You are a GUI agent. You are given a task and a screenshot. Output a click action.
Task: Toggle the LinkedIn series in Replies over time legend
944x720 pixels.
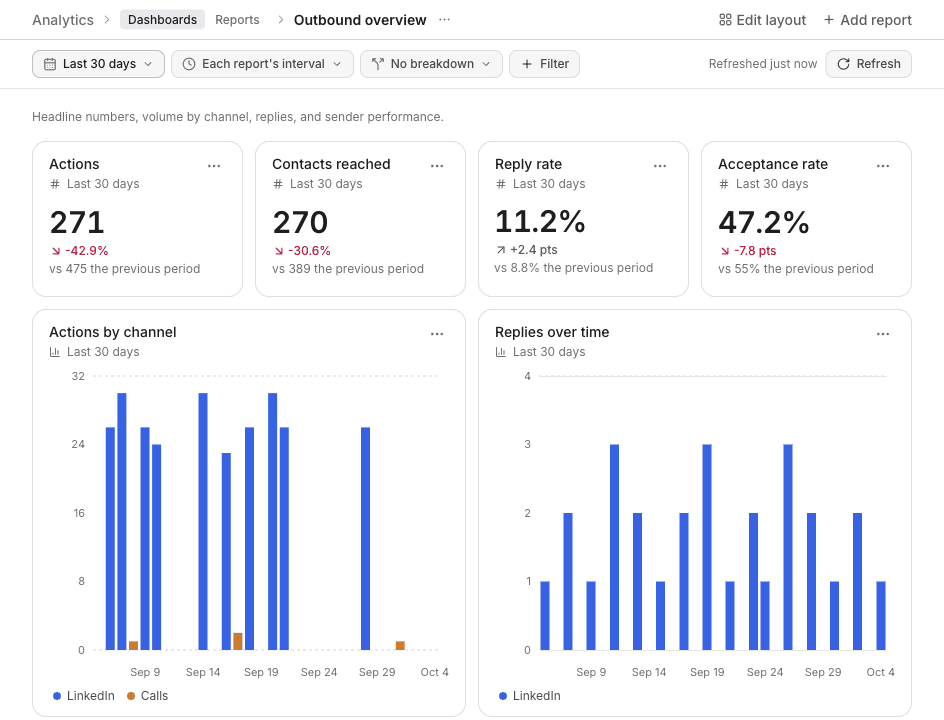coord(530,696)
